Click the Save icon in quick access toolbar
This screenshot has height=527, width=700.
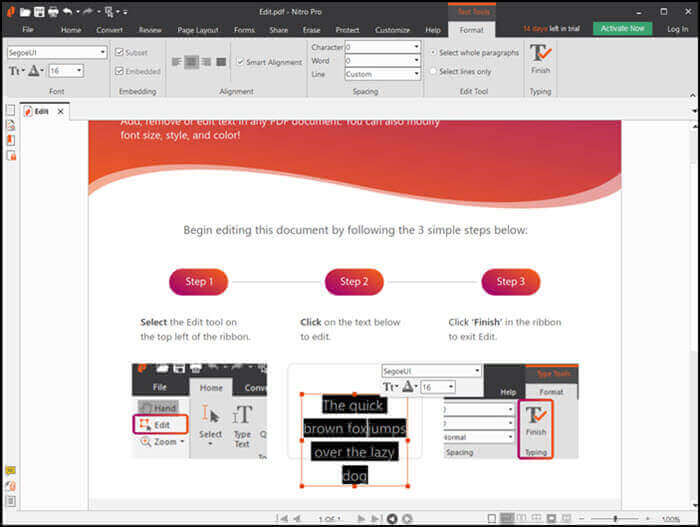coord(38,11)
